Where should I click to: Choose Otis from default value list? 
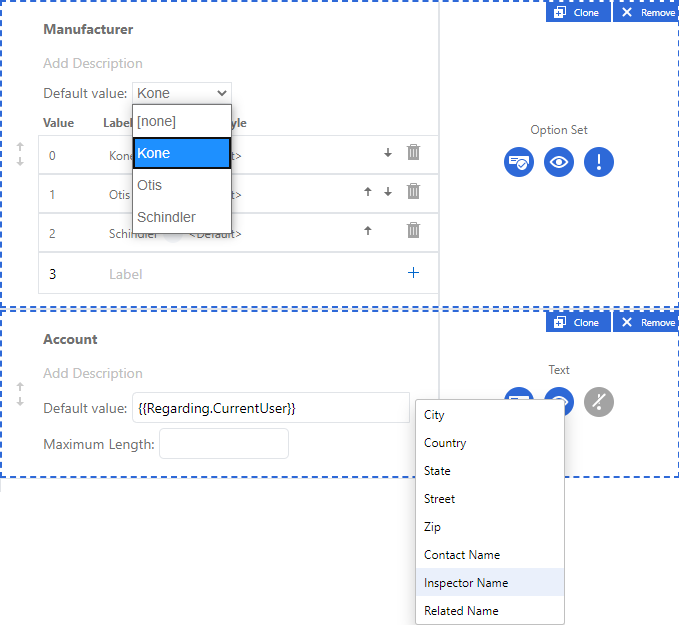(x=182, y=185)
